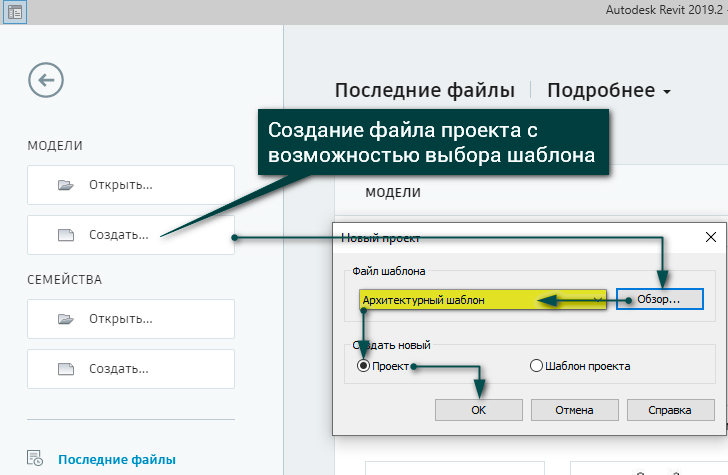Open a family with Открыть under СЕМЕЙСТВА
Screen dimensions: 728x475
131,319
